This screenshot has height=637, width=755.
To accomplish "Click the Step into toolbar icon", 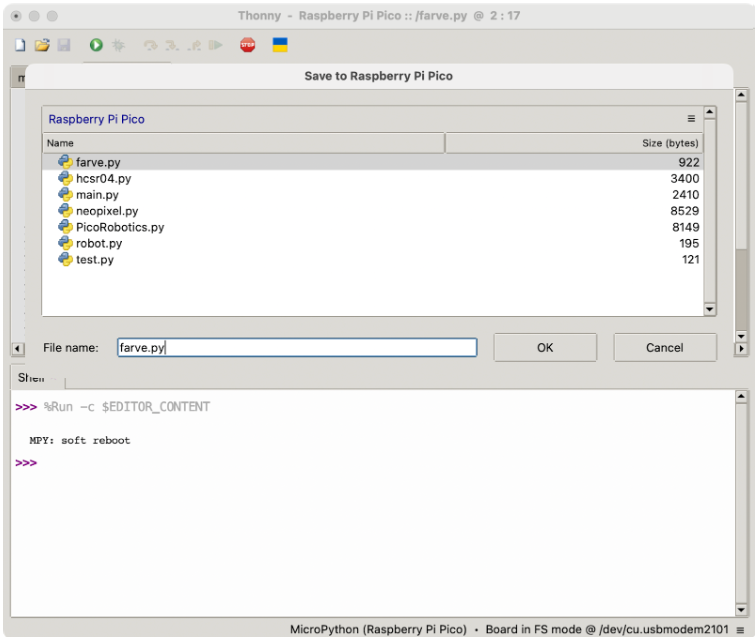I will [172, 45].
